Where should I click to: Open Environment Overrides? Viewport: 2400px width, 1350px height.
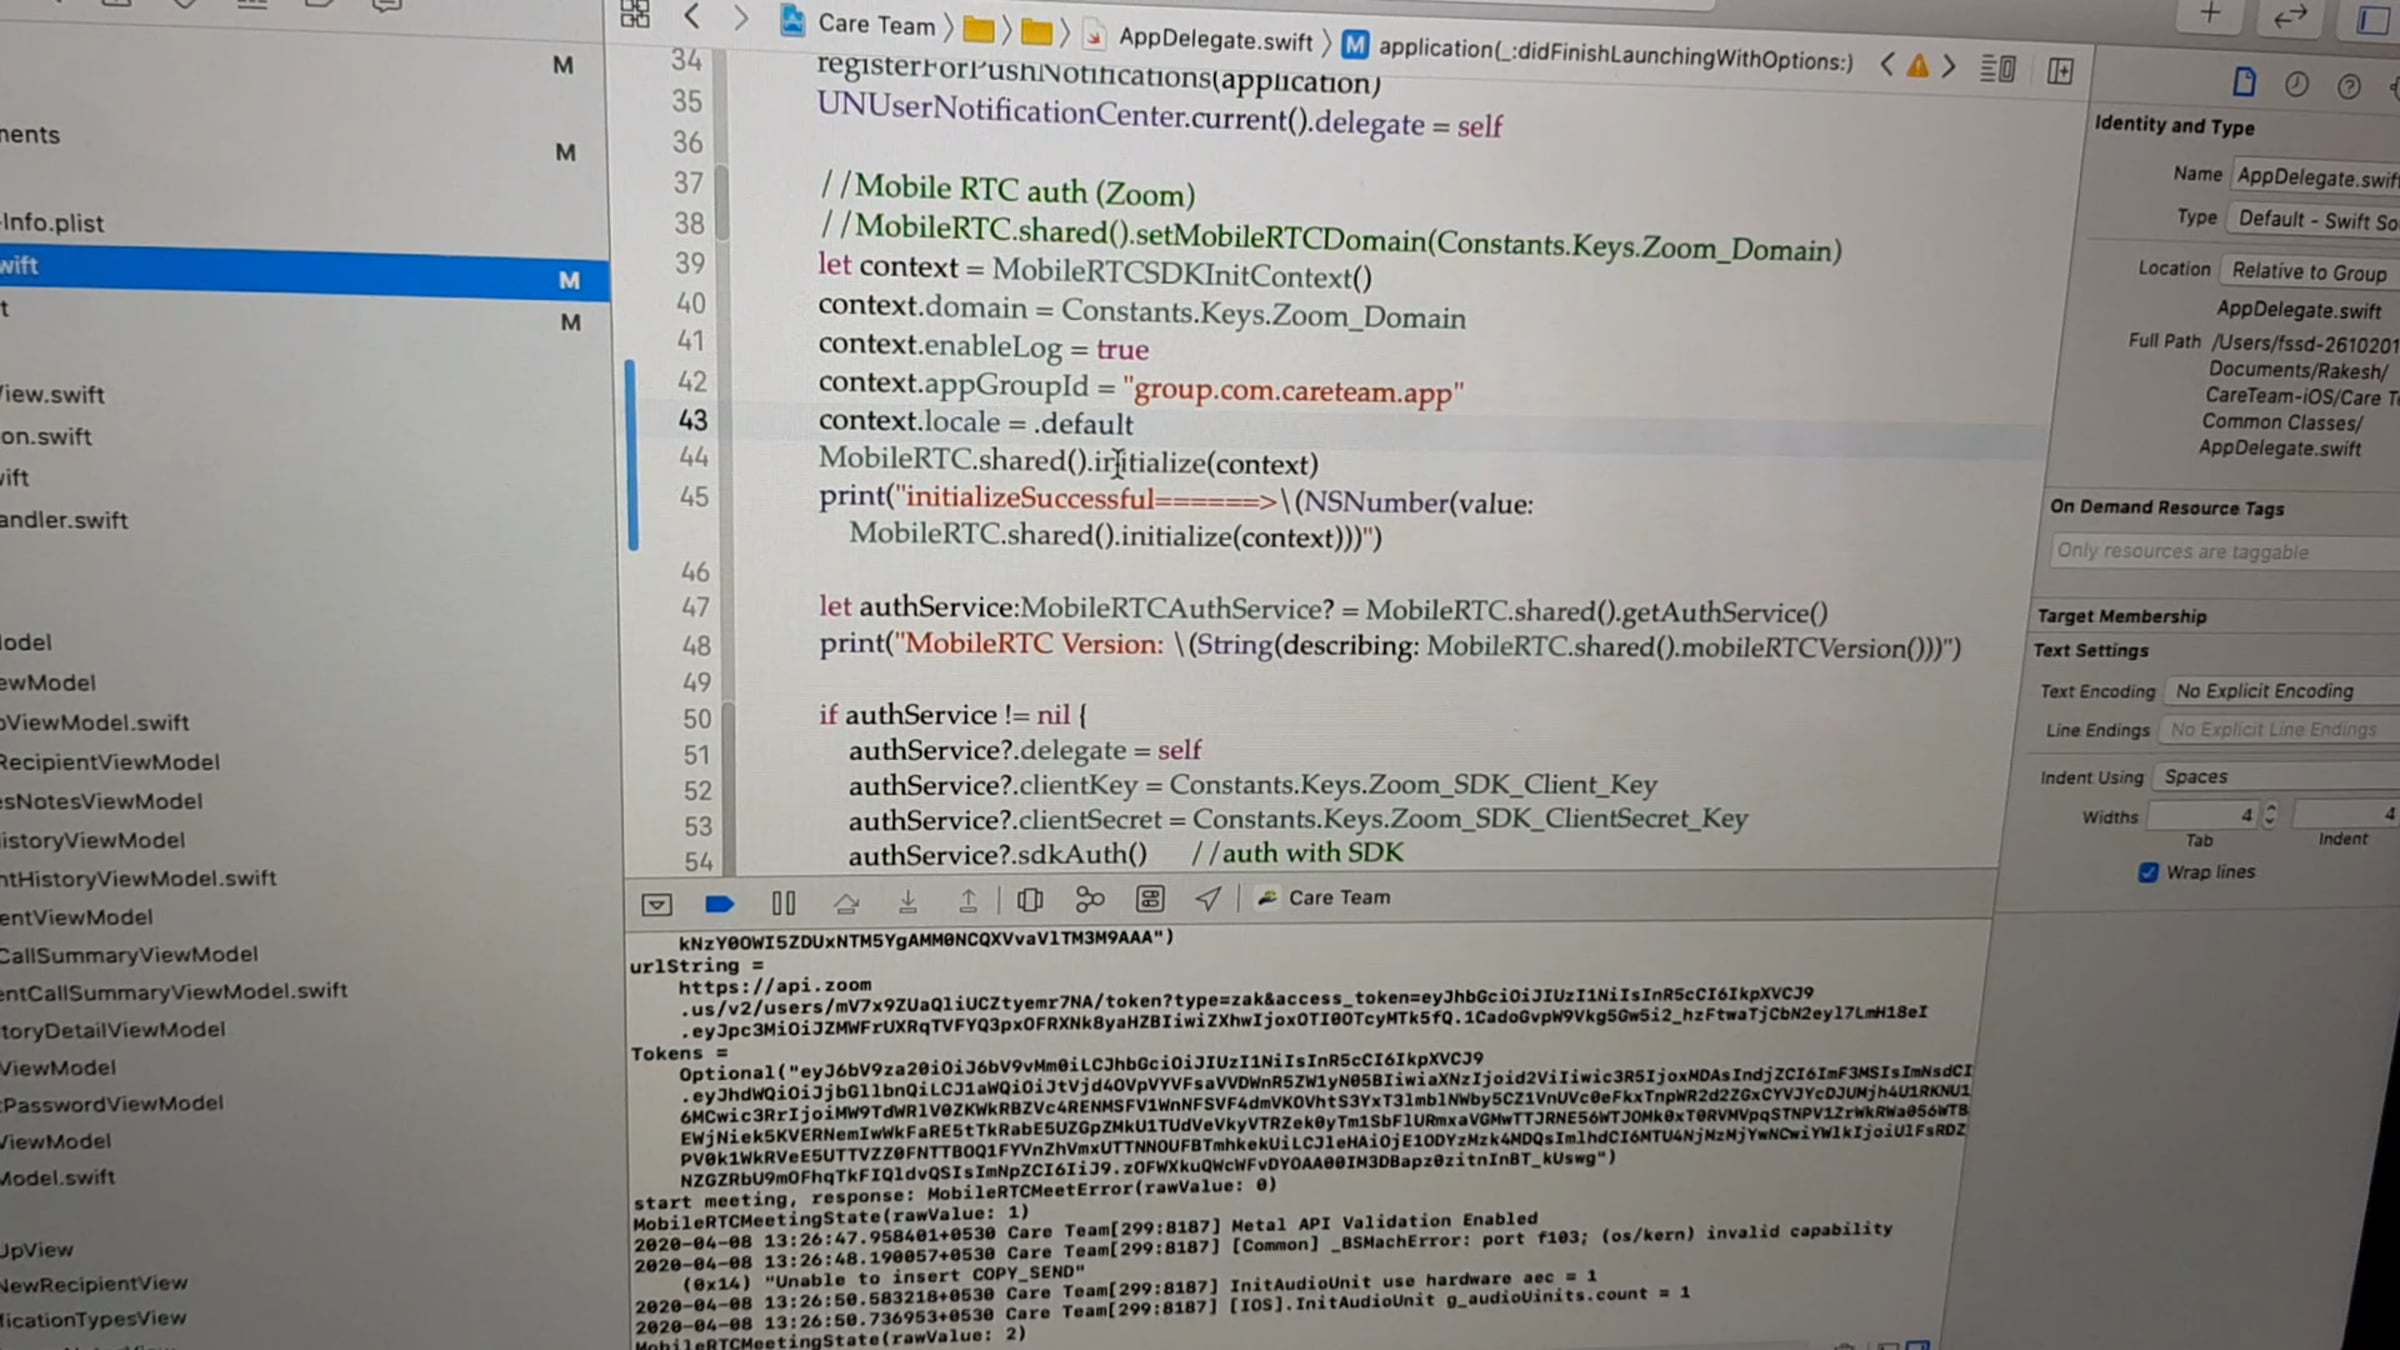(1150, 899)
